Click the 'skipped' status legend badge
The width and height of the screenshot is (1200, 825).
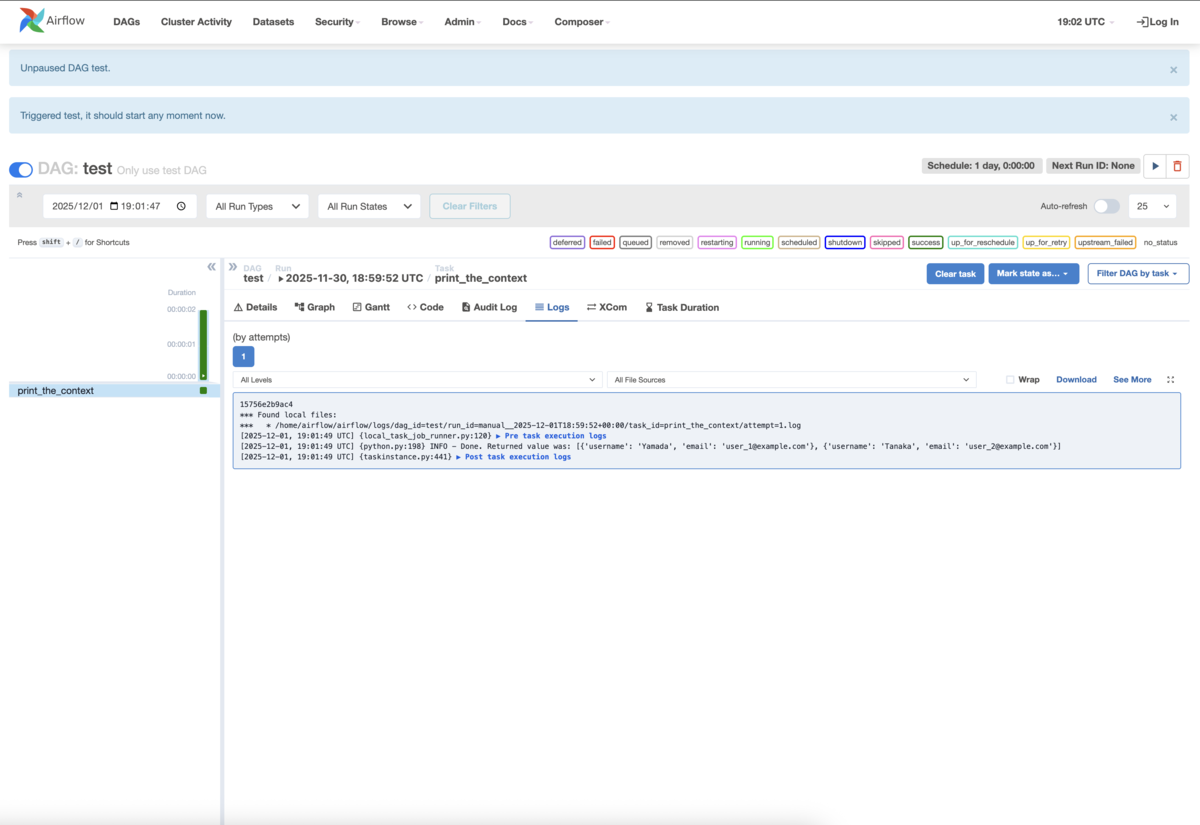(x=887, y=242)
